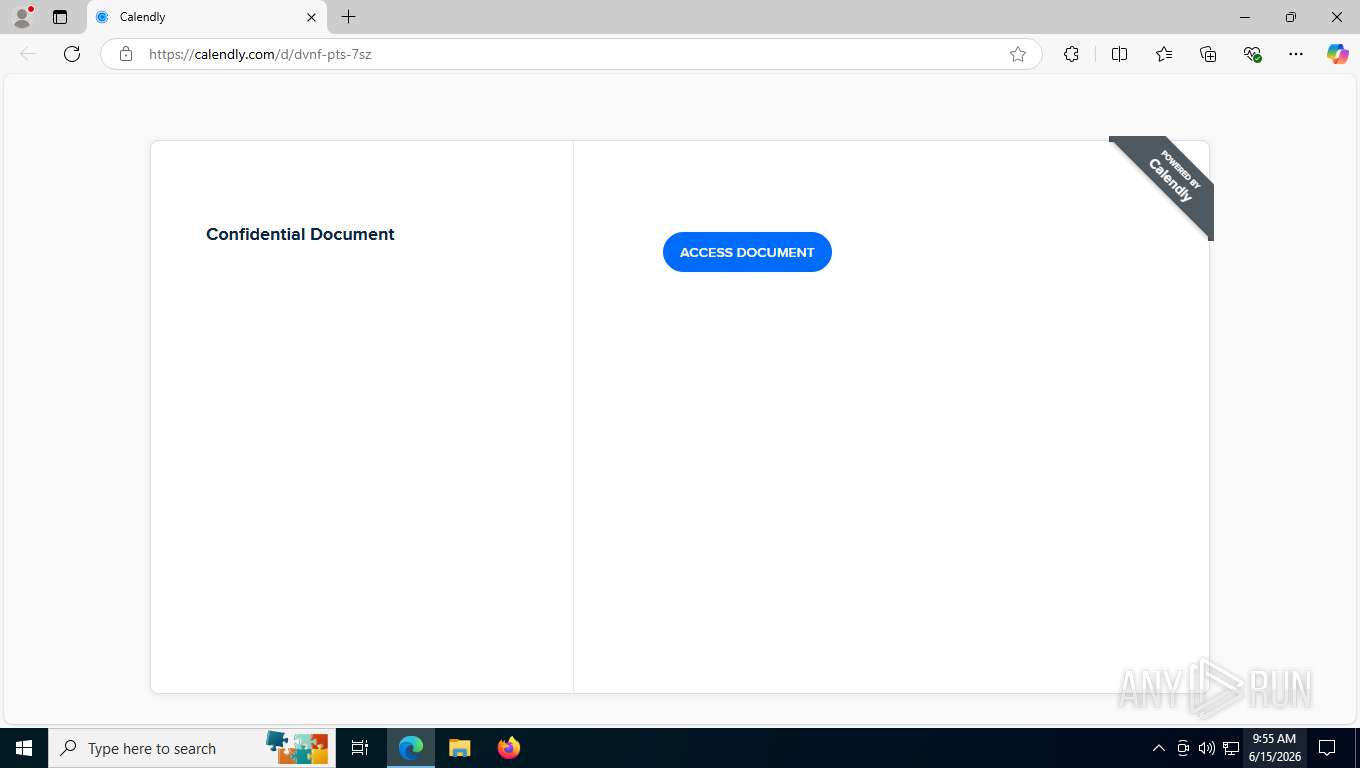Open the browser profile icon
1360x768 pixels.
[22, 17]
